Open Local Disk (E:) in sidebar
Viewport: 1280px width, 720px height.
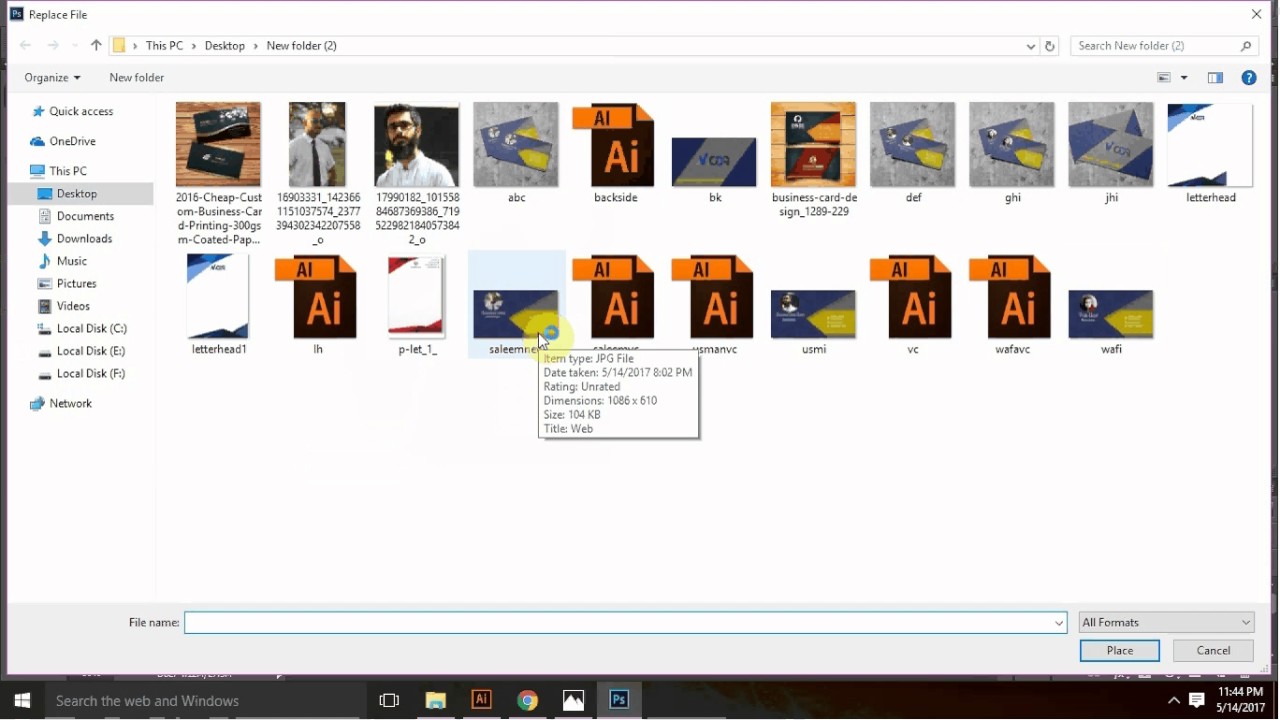[x=82, y=351]
